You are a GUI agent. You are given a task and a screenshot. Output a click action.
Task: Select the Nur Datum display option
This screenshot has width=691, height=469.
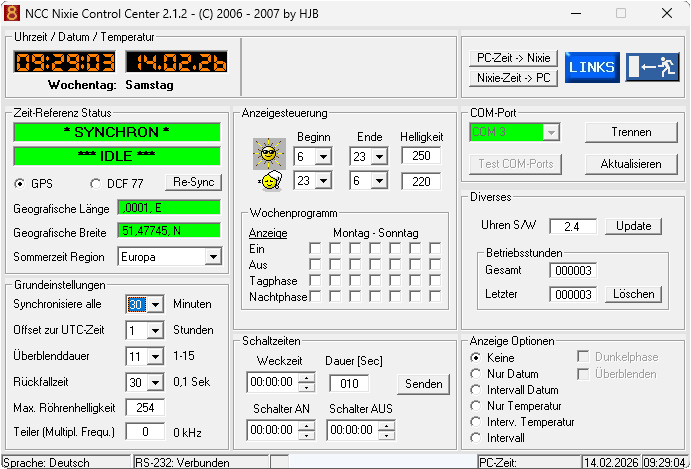click(x=476, y=374)
